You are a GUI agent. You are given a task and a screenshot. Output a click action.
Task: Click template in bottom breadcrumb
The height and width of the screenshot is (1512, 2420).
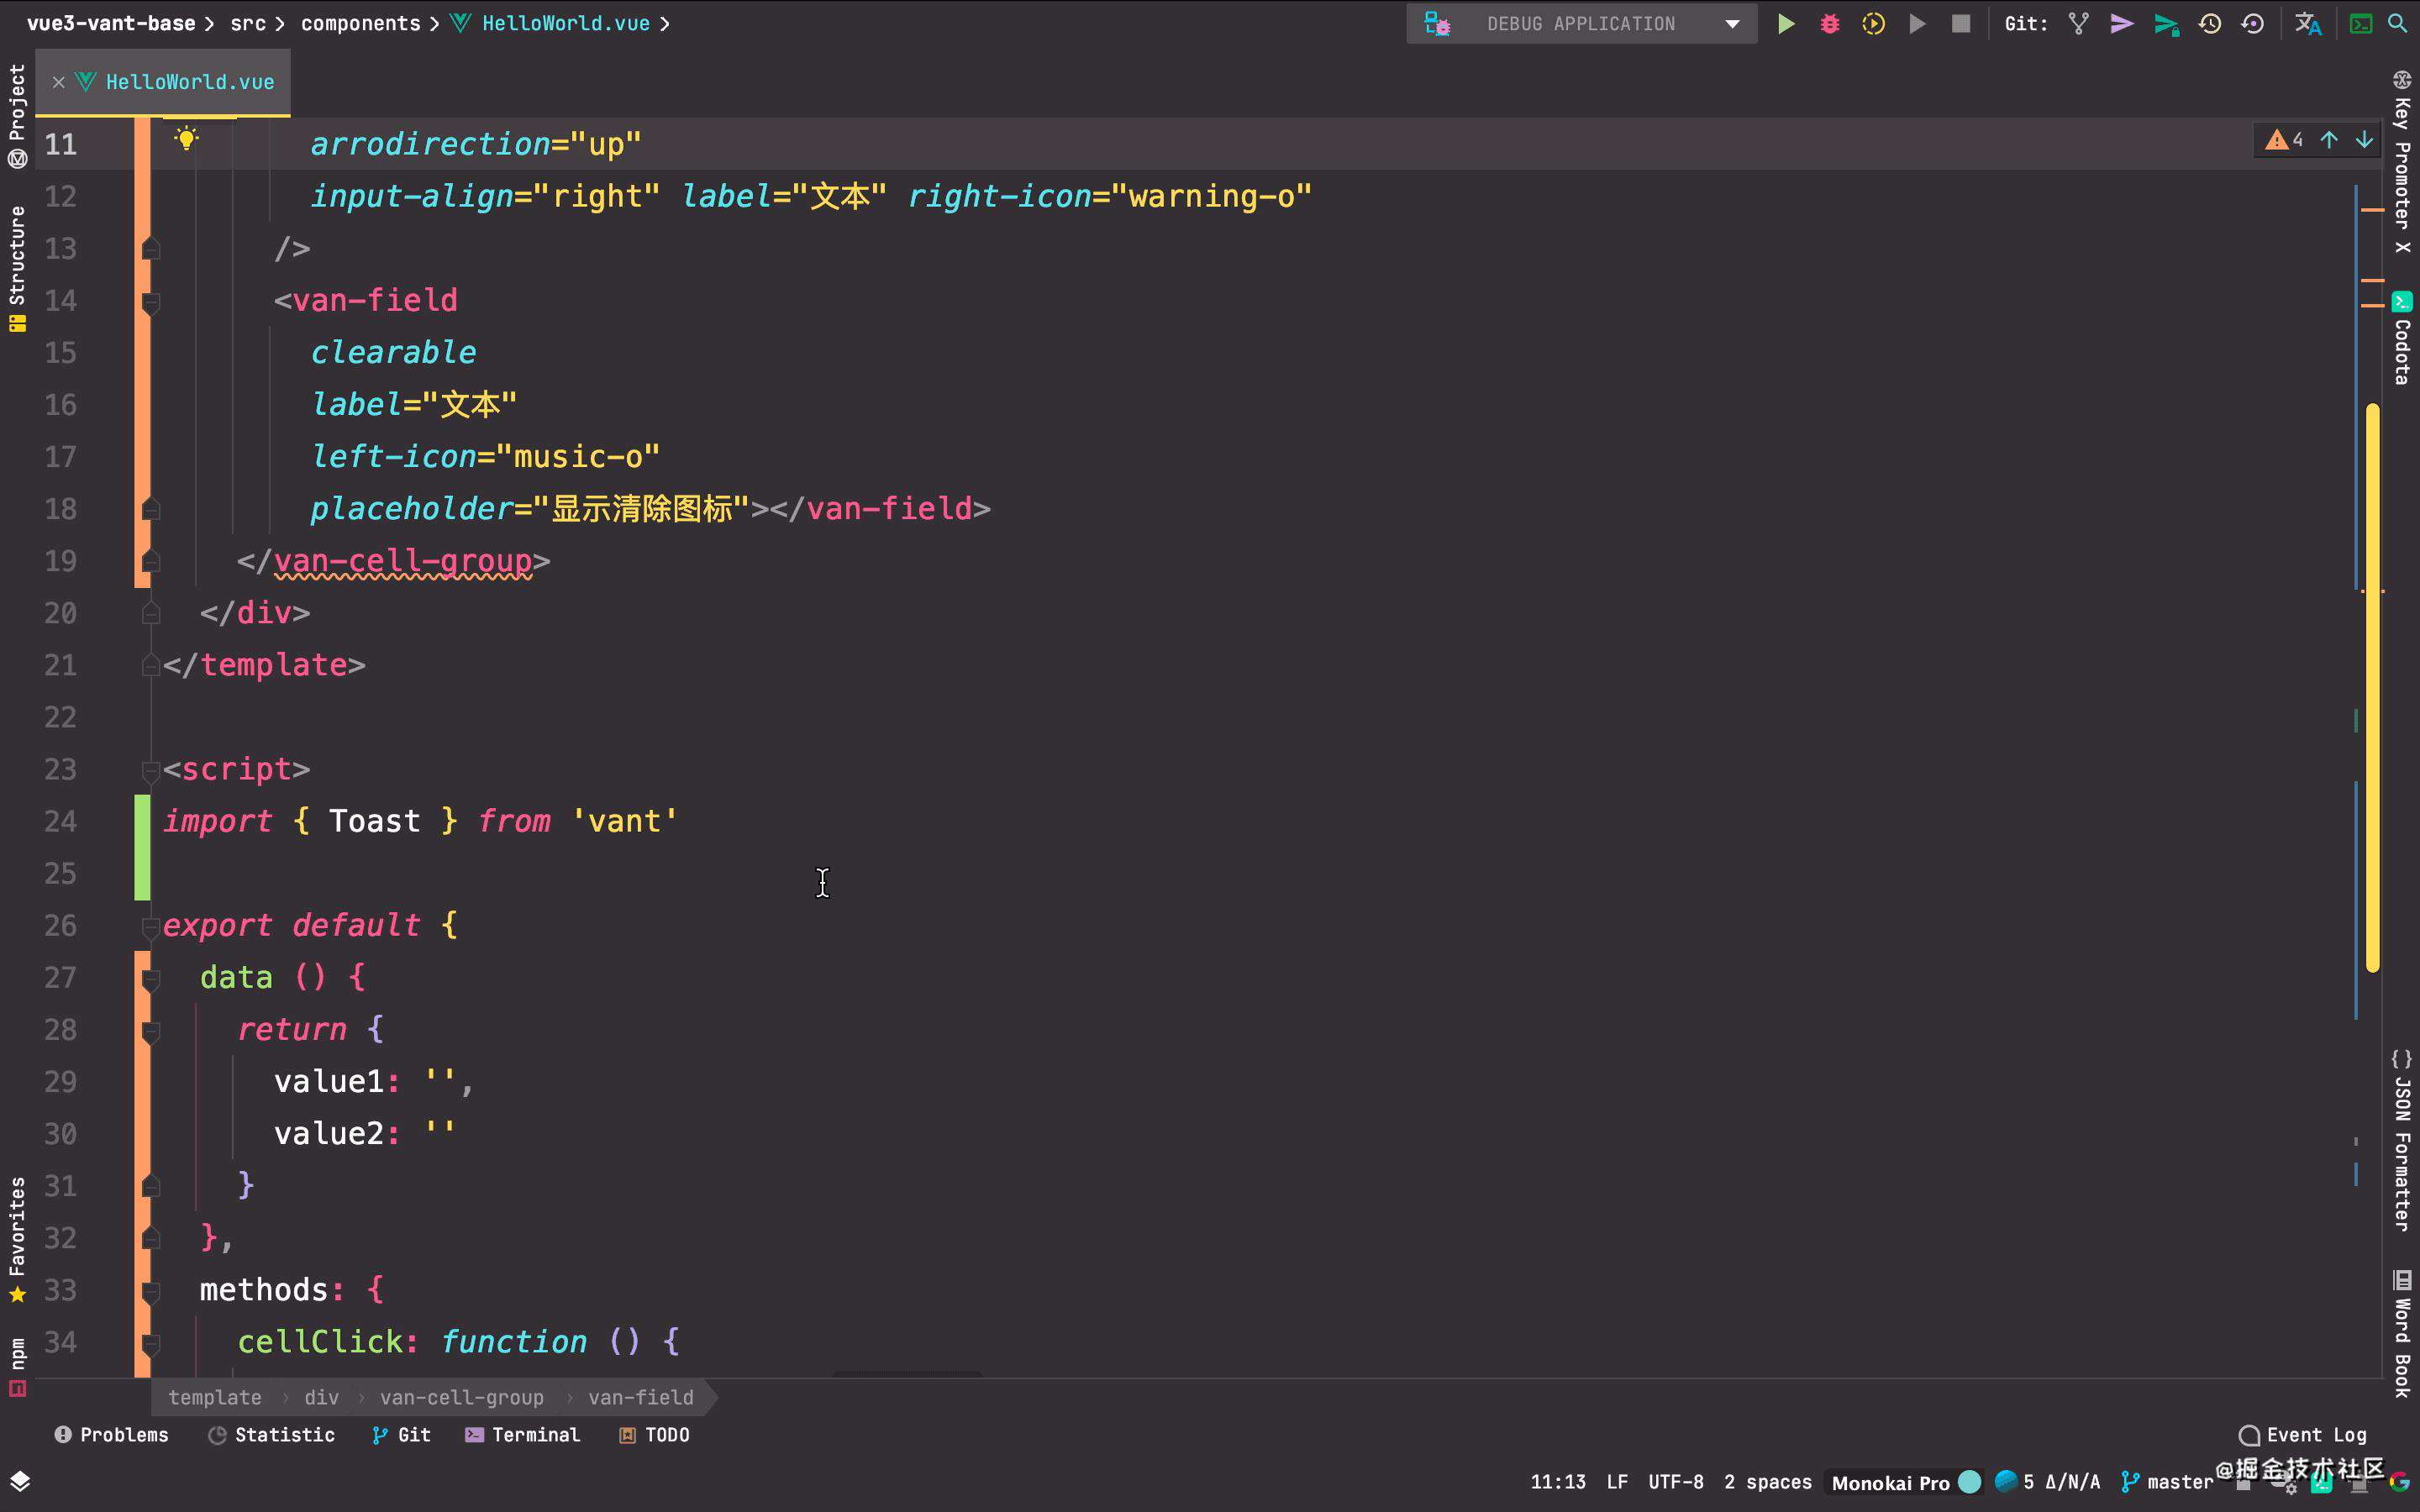click(214, 1397)
